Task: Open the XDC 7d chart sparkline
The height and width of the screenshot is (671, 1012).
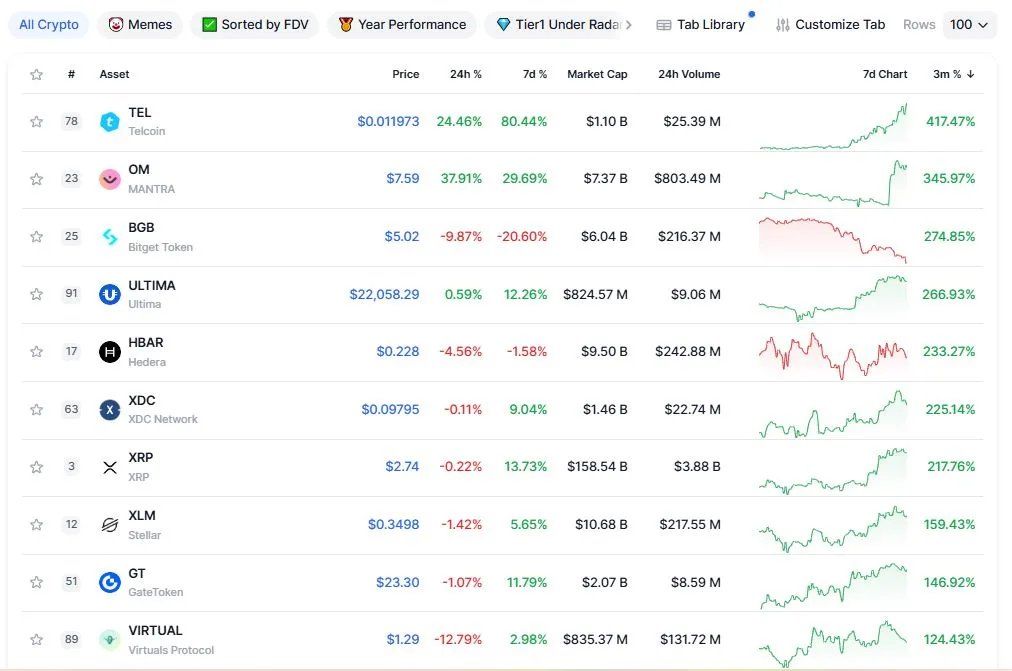Action: pos(833,414)
